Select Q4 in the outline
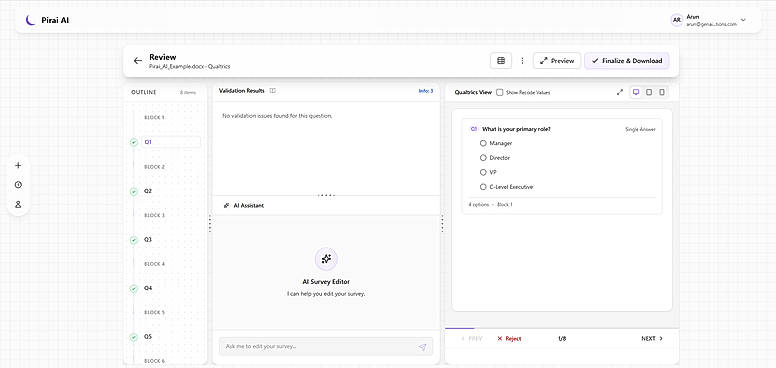The image size is (776, 368). [148, 288]
